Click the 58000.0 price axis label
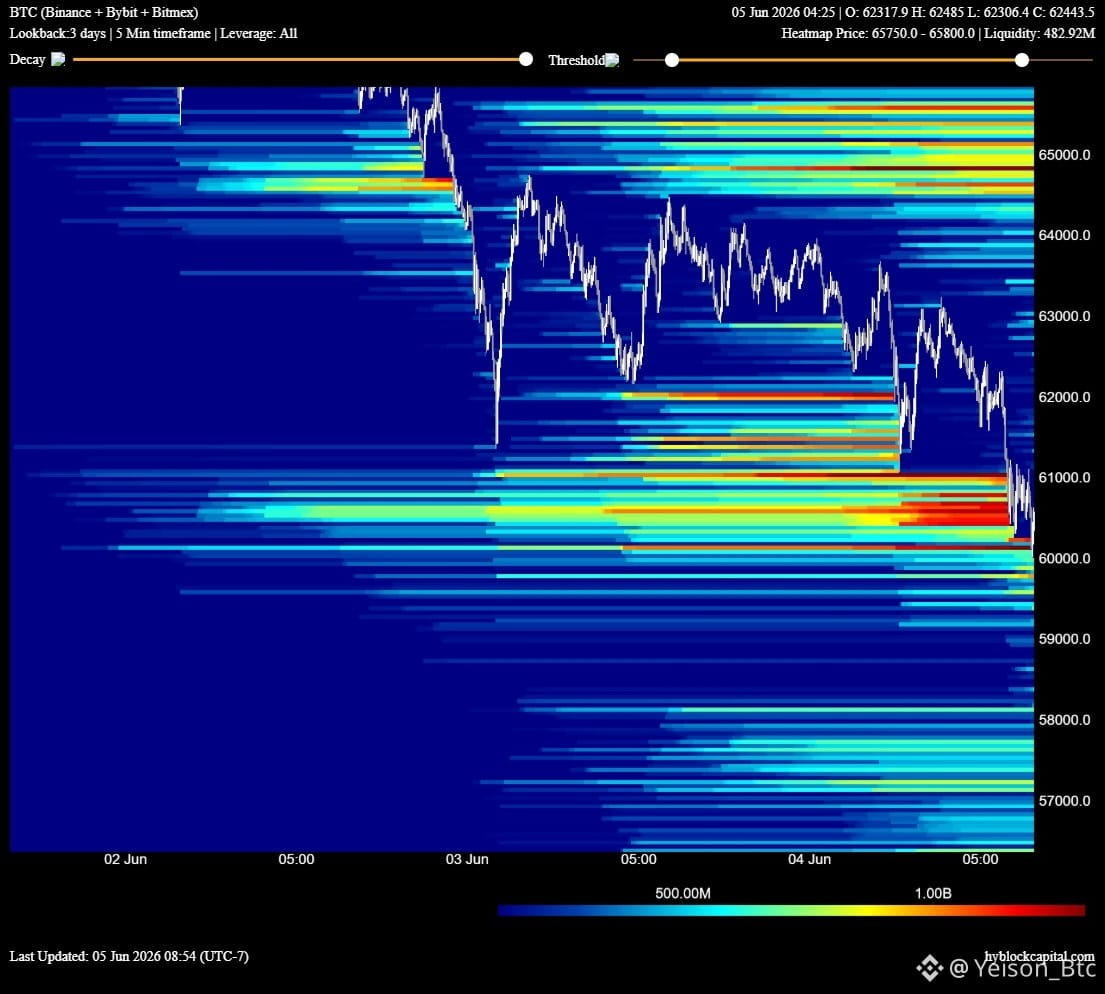1105x994 pixels. click(1064, 720)
